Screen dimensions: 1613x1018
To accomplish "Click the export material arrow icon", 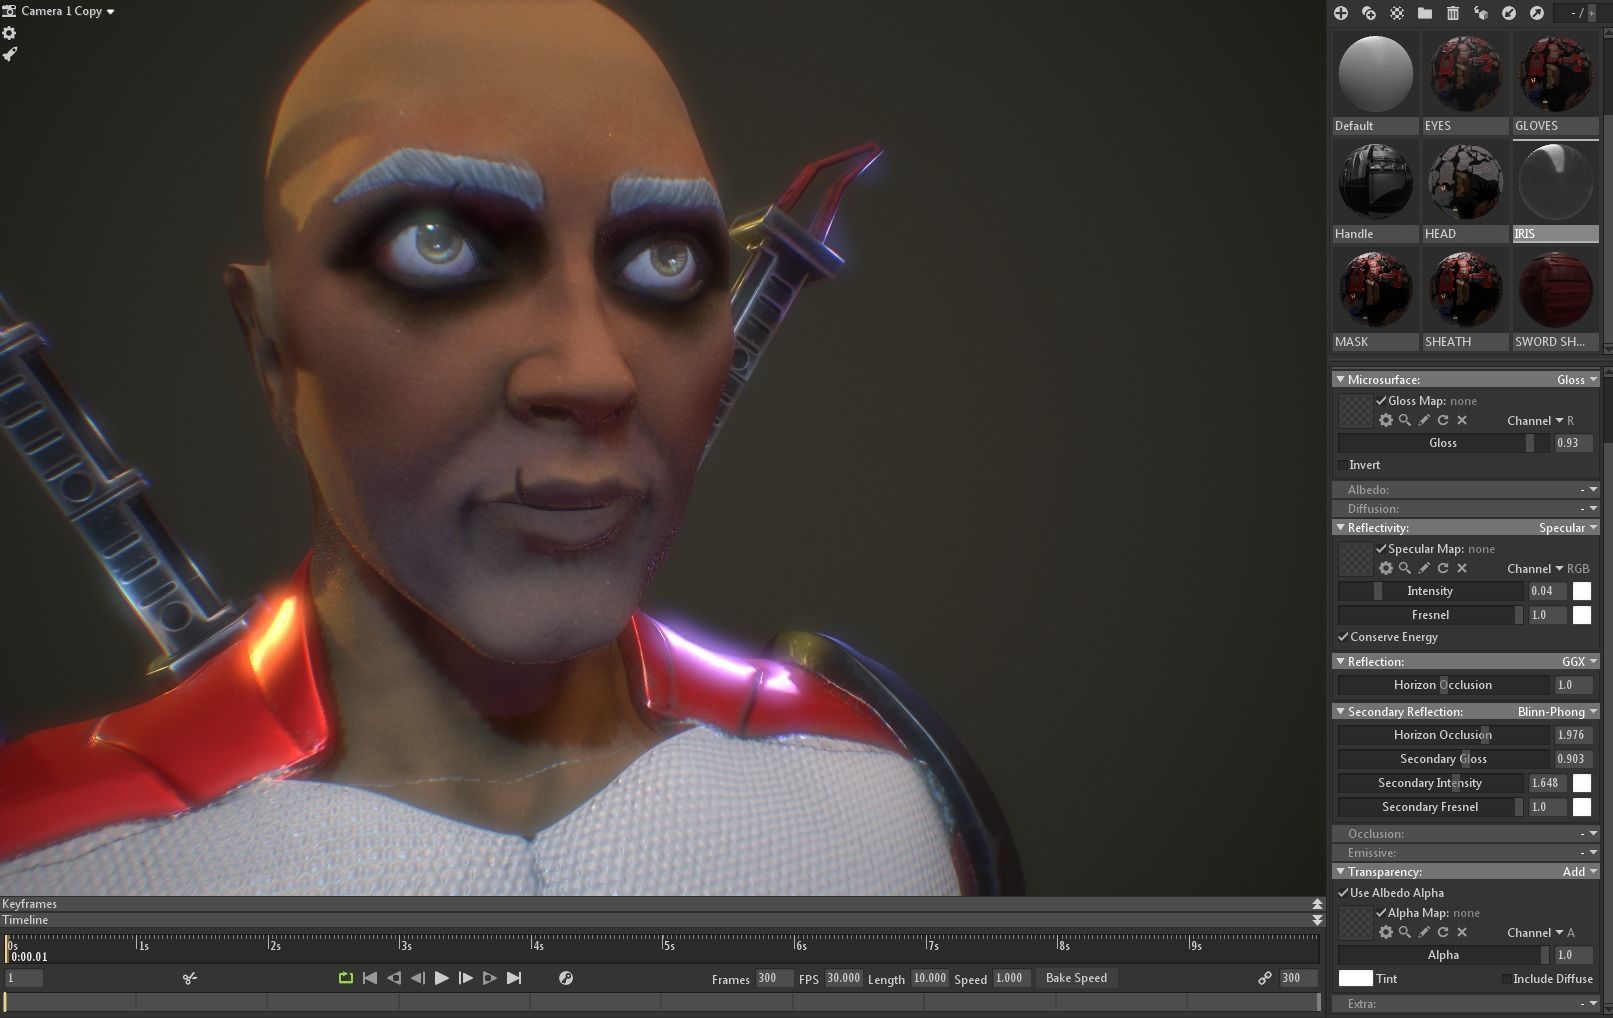I will tap(1537, 13).
